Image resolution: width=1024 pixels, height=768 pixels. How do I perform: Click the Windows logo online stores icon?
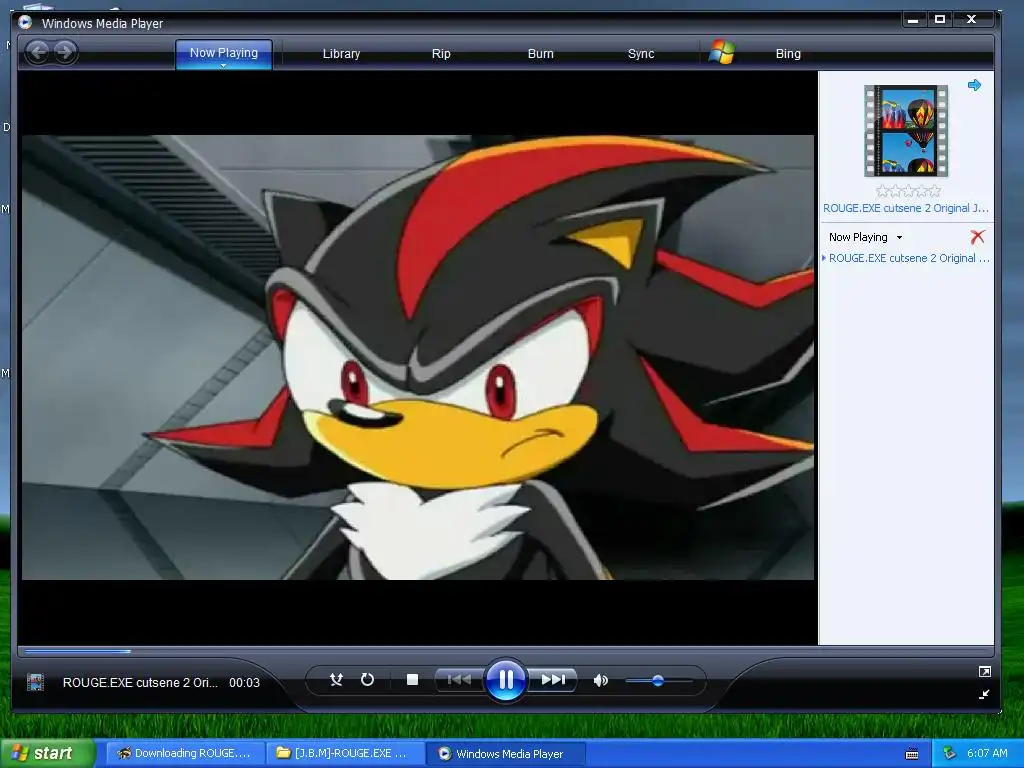(722, 52)
